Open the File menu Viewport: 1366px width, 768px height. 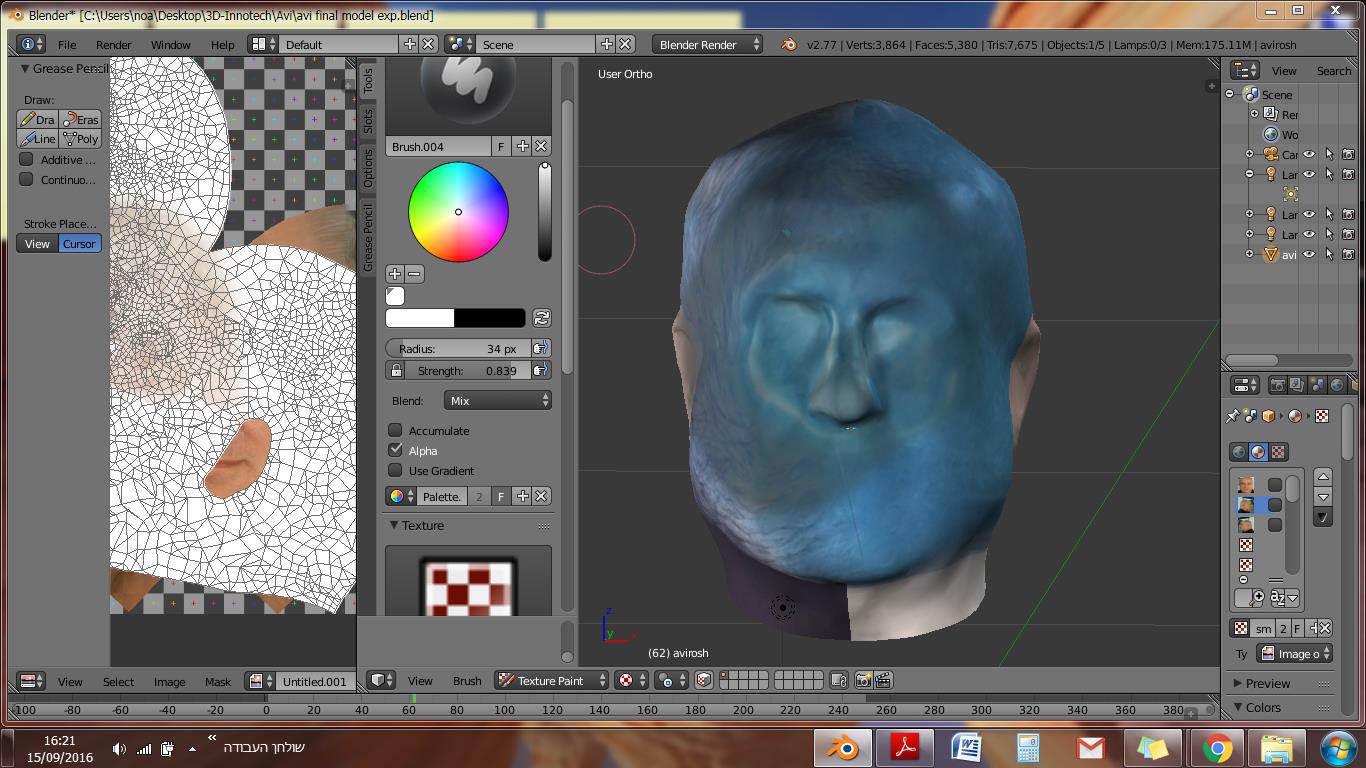(67, 45)
